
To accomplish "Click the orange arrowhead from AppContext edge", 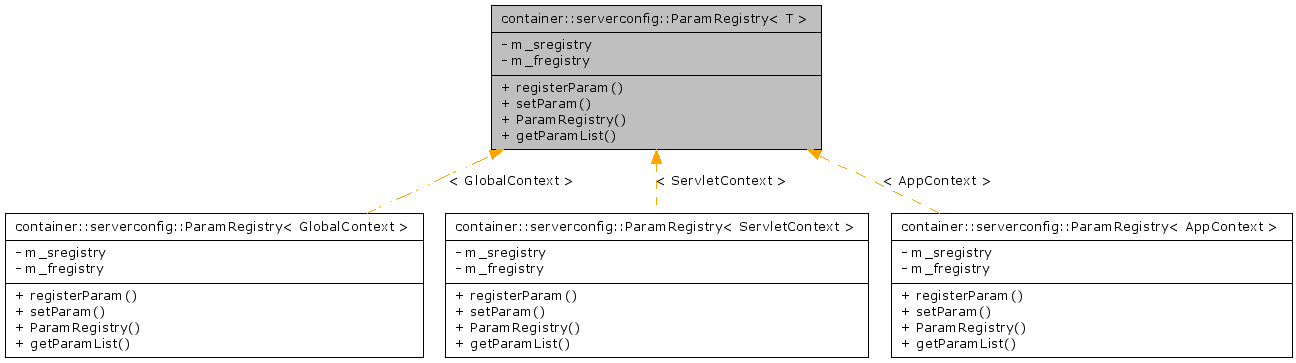I will point(815,155).
